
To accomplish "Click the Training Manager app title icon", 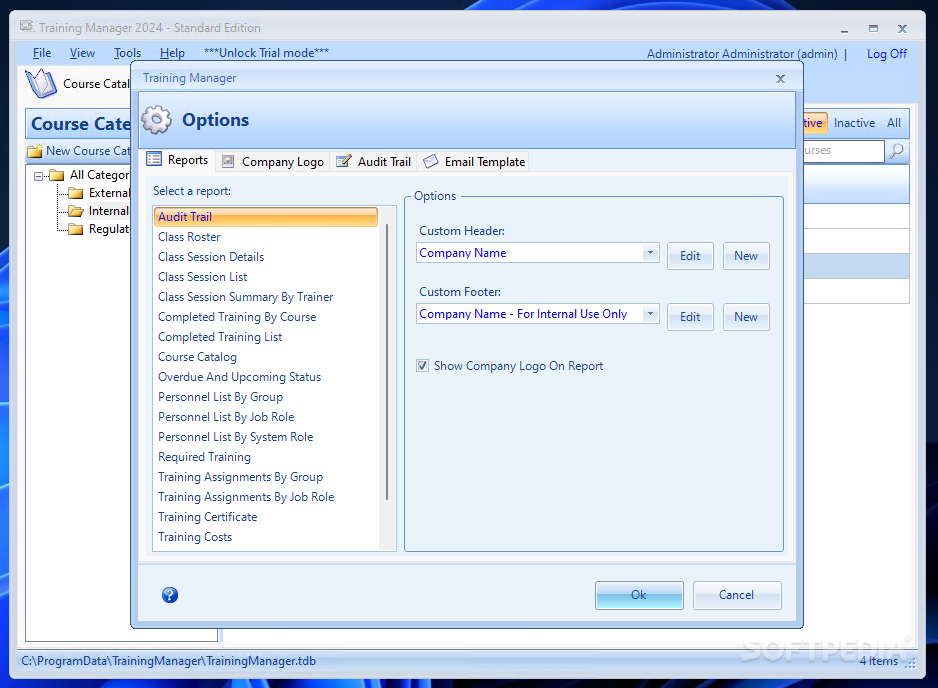I will (26, 26).
